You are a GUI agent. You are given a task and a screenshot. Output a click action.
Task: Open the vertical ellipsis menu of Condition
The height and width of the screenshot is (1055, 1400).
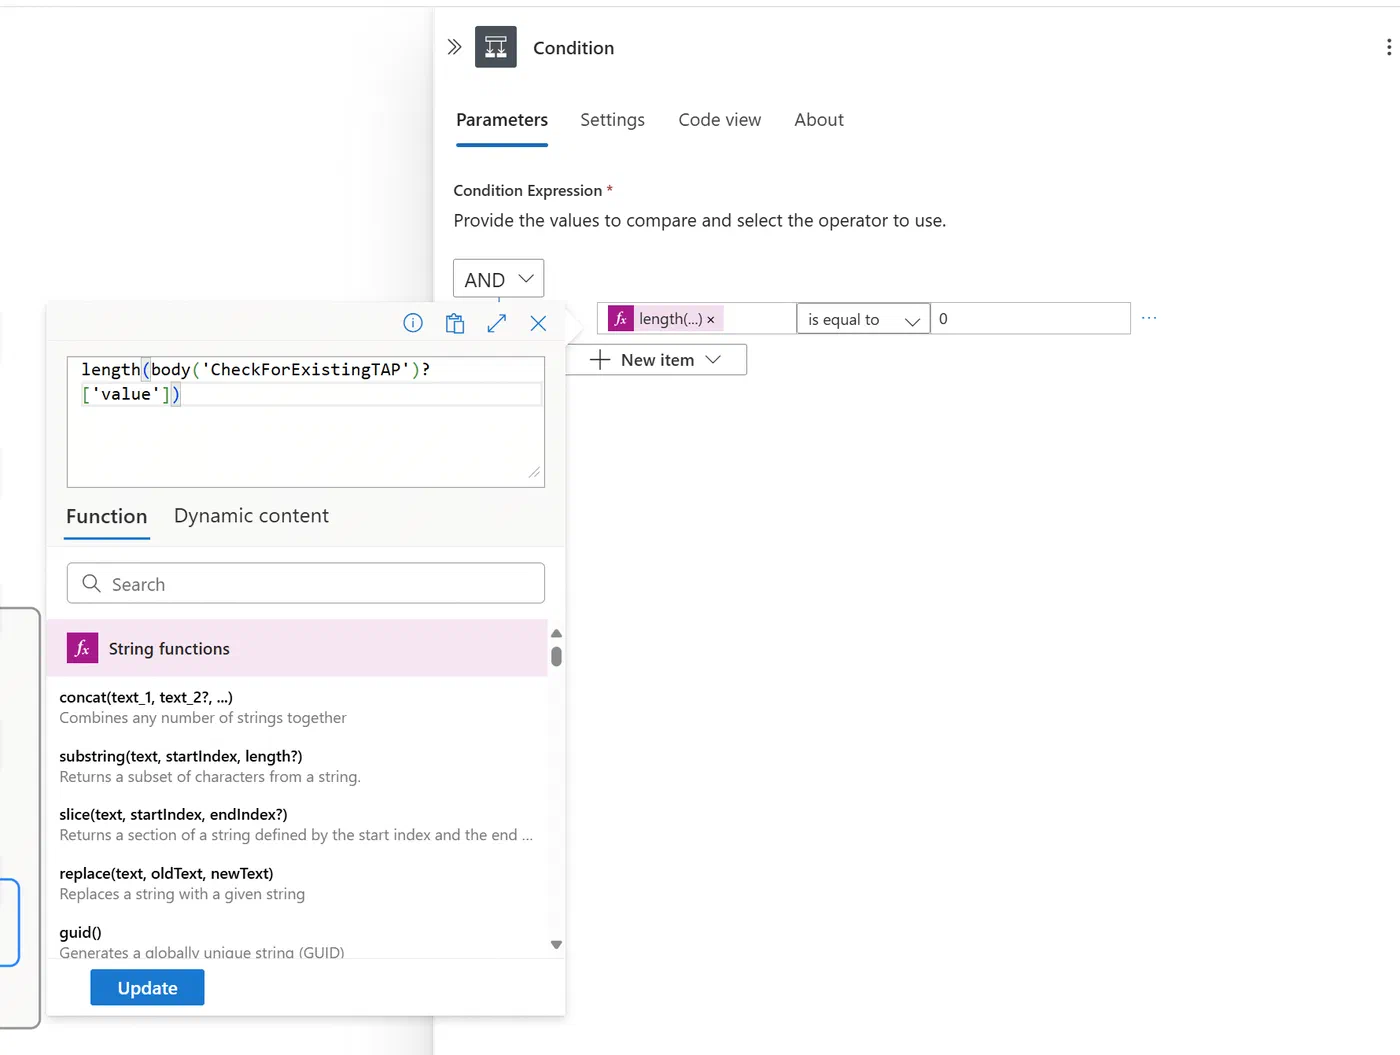(x=1388, y=47)
